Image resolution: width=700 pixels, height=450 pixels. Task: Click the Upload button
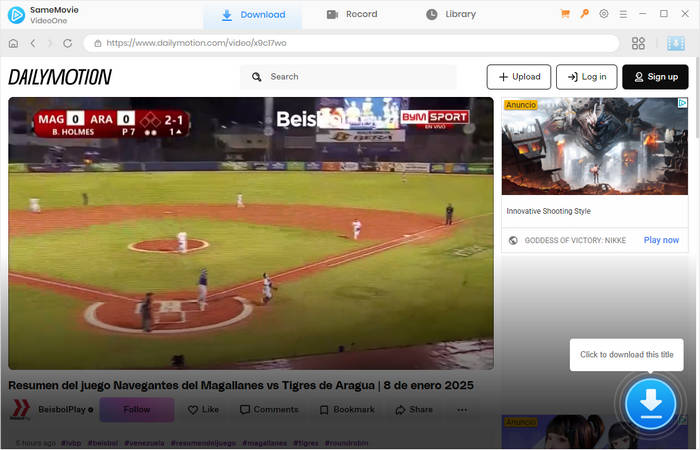click(x=519, y=77)
